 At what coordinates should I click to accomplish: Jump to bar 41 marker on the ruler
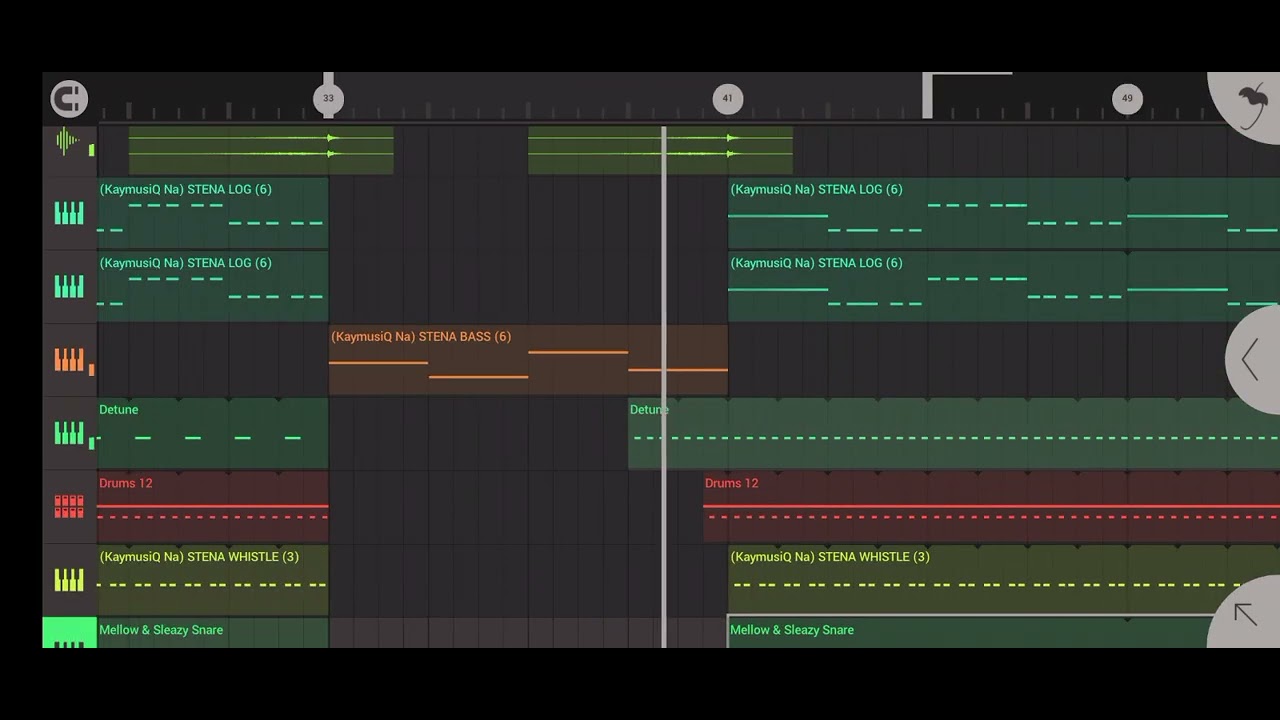click(727, 99)
